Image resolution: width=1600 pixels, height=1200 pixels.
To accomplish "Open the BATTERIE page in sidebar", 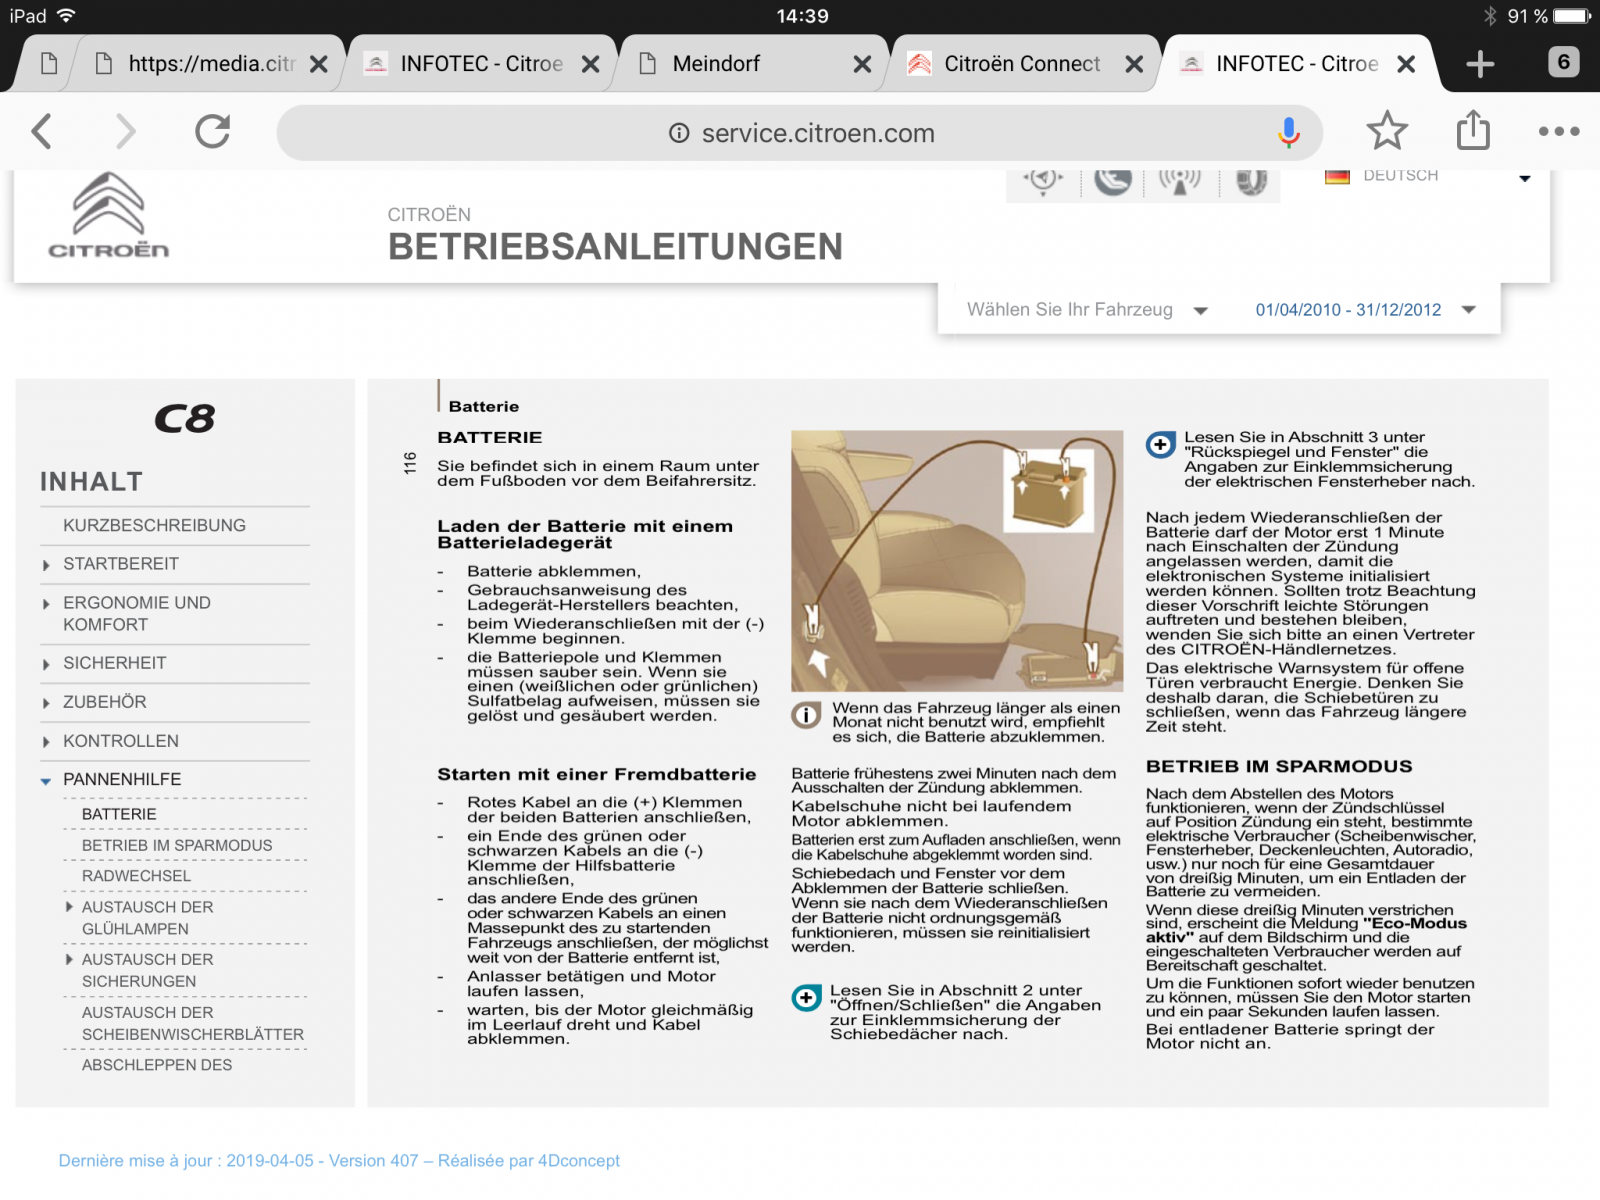I will click(x=119, y=814).
